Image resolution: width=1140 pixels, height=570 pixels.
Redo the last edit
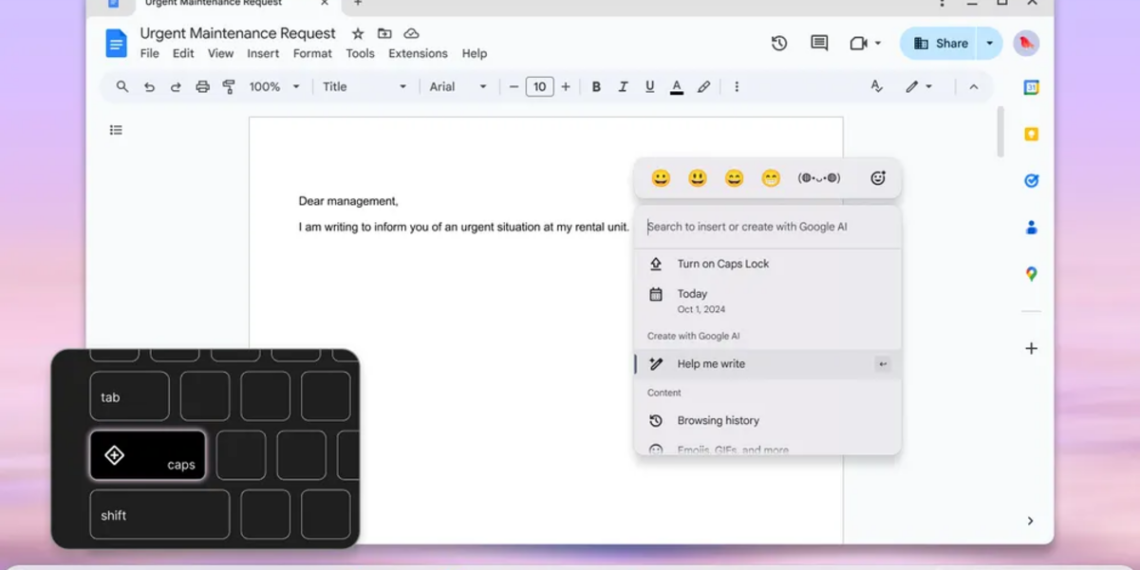point(175,87)
